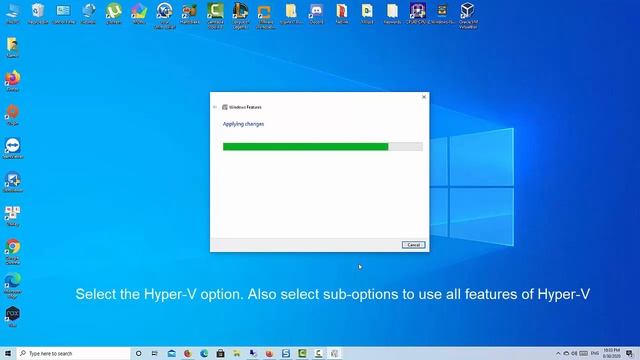Launch VMware Workstation from the desktop

pyautogui.click(x=266, y=16)
